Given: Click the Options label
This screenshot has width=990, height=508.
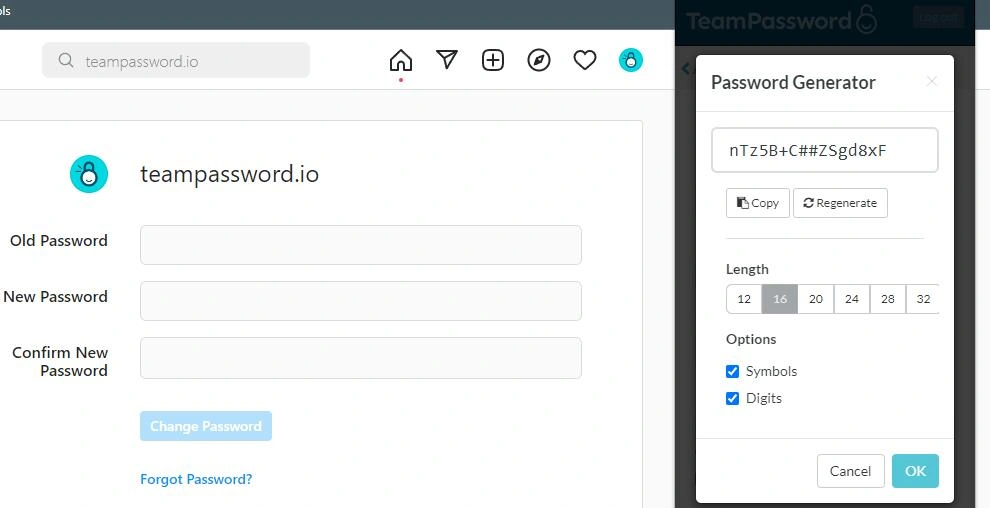Looking at the screenshot, I should pyautogui.click(x=751, y=340).
